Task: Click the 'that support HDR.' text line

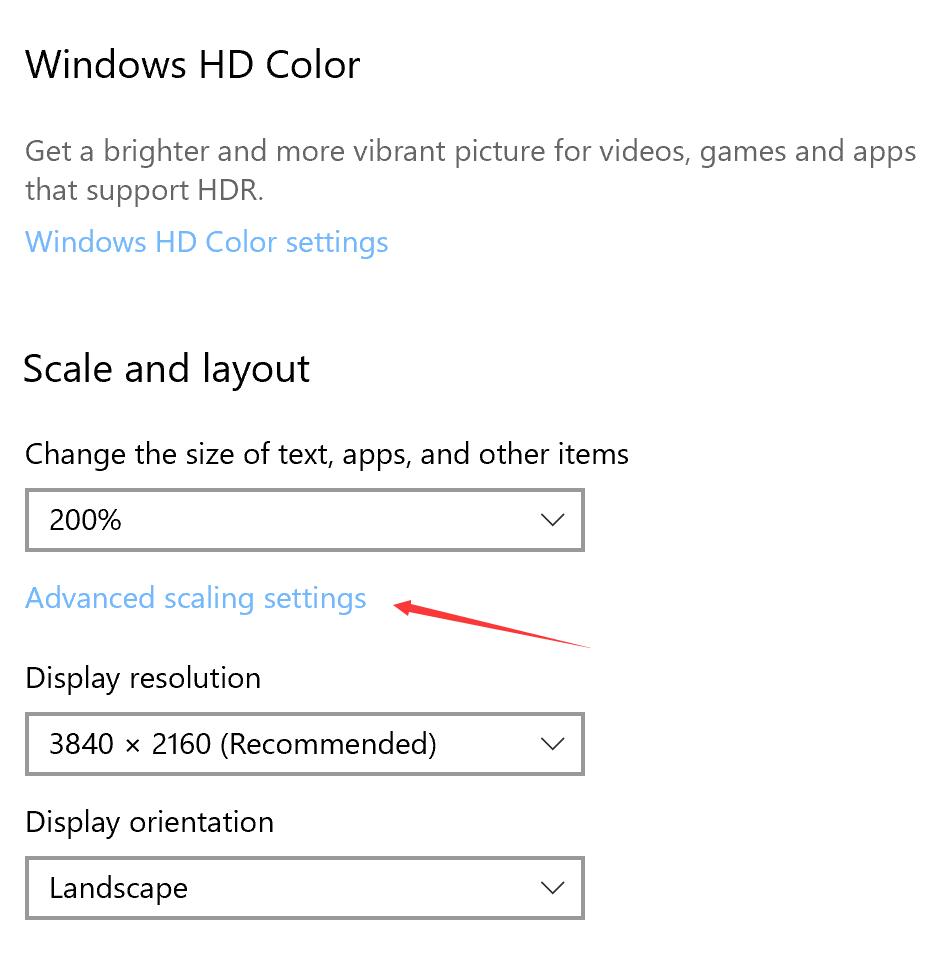Action: 144,190
